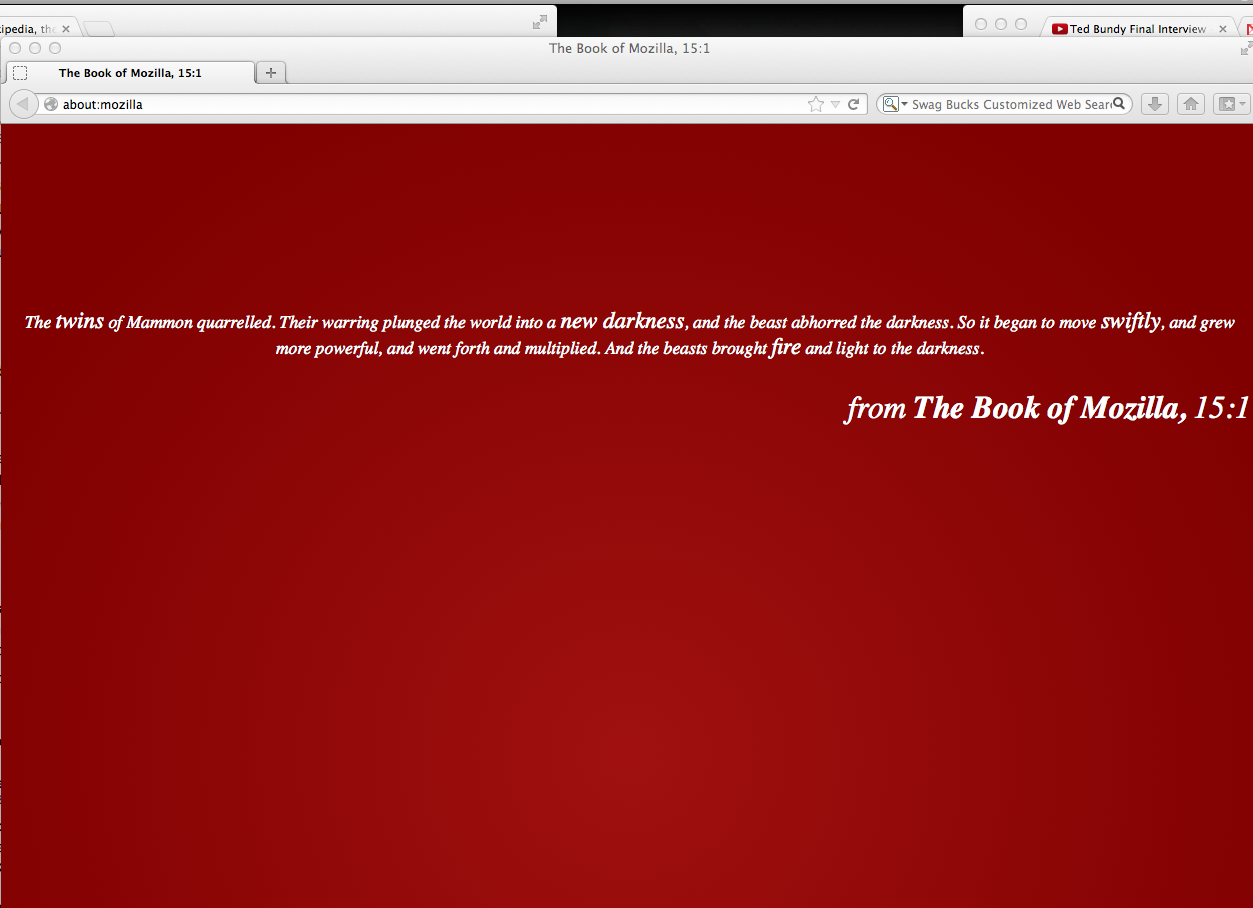Image resolution: width=1253 pixels, height=908 pixels.
Task: Enter fullscreen on background Wikipedia window
Action: point(540,21)
